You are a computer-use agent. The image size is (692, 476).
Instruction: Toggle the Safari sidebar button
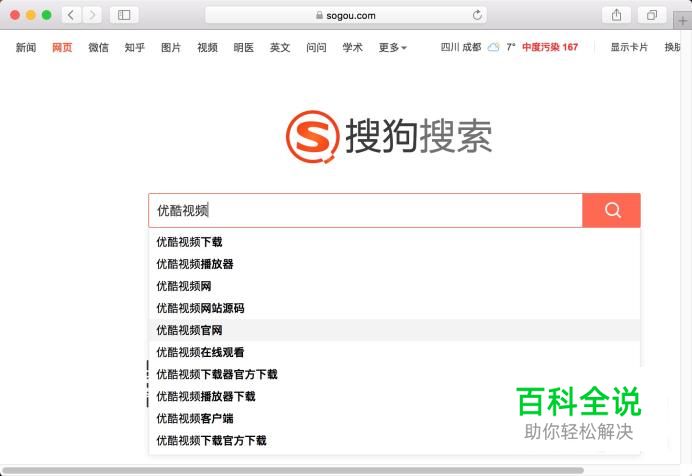(124, 15)
